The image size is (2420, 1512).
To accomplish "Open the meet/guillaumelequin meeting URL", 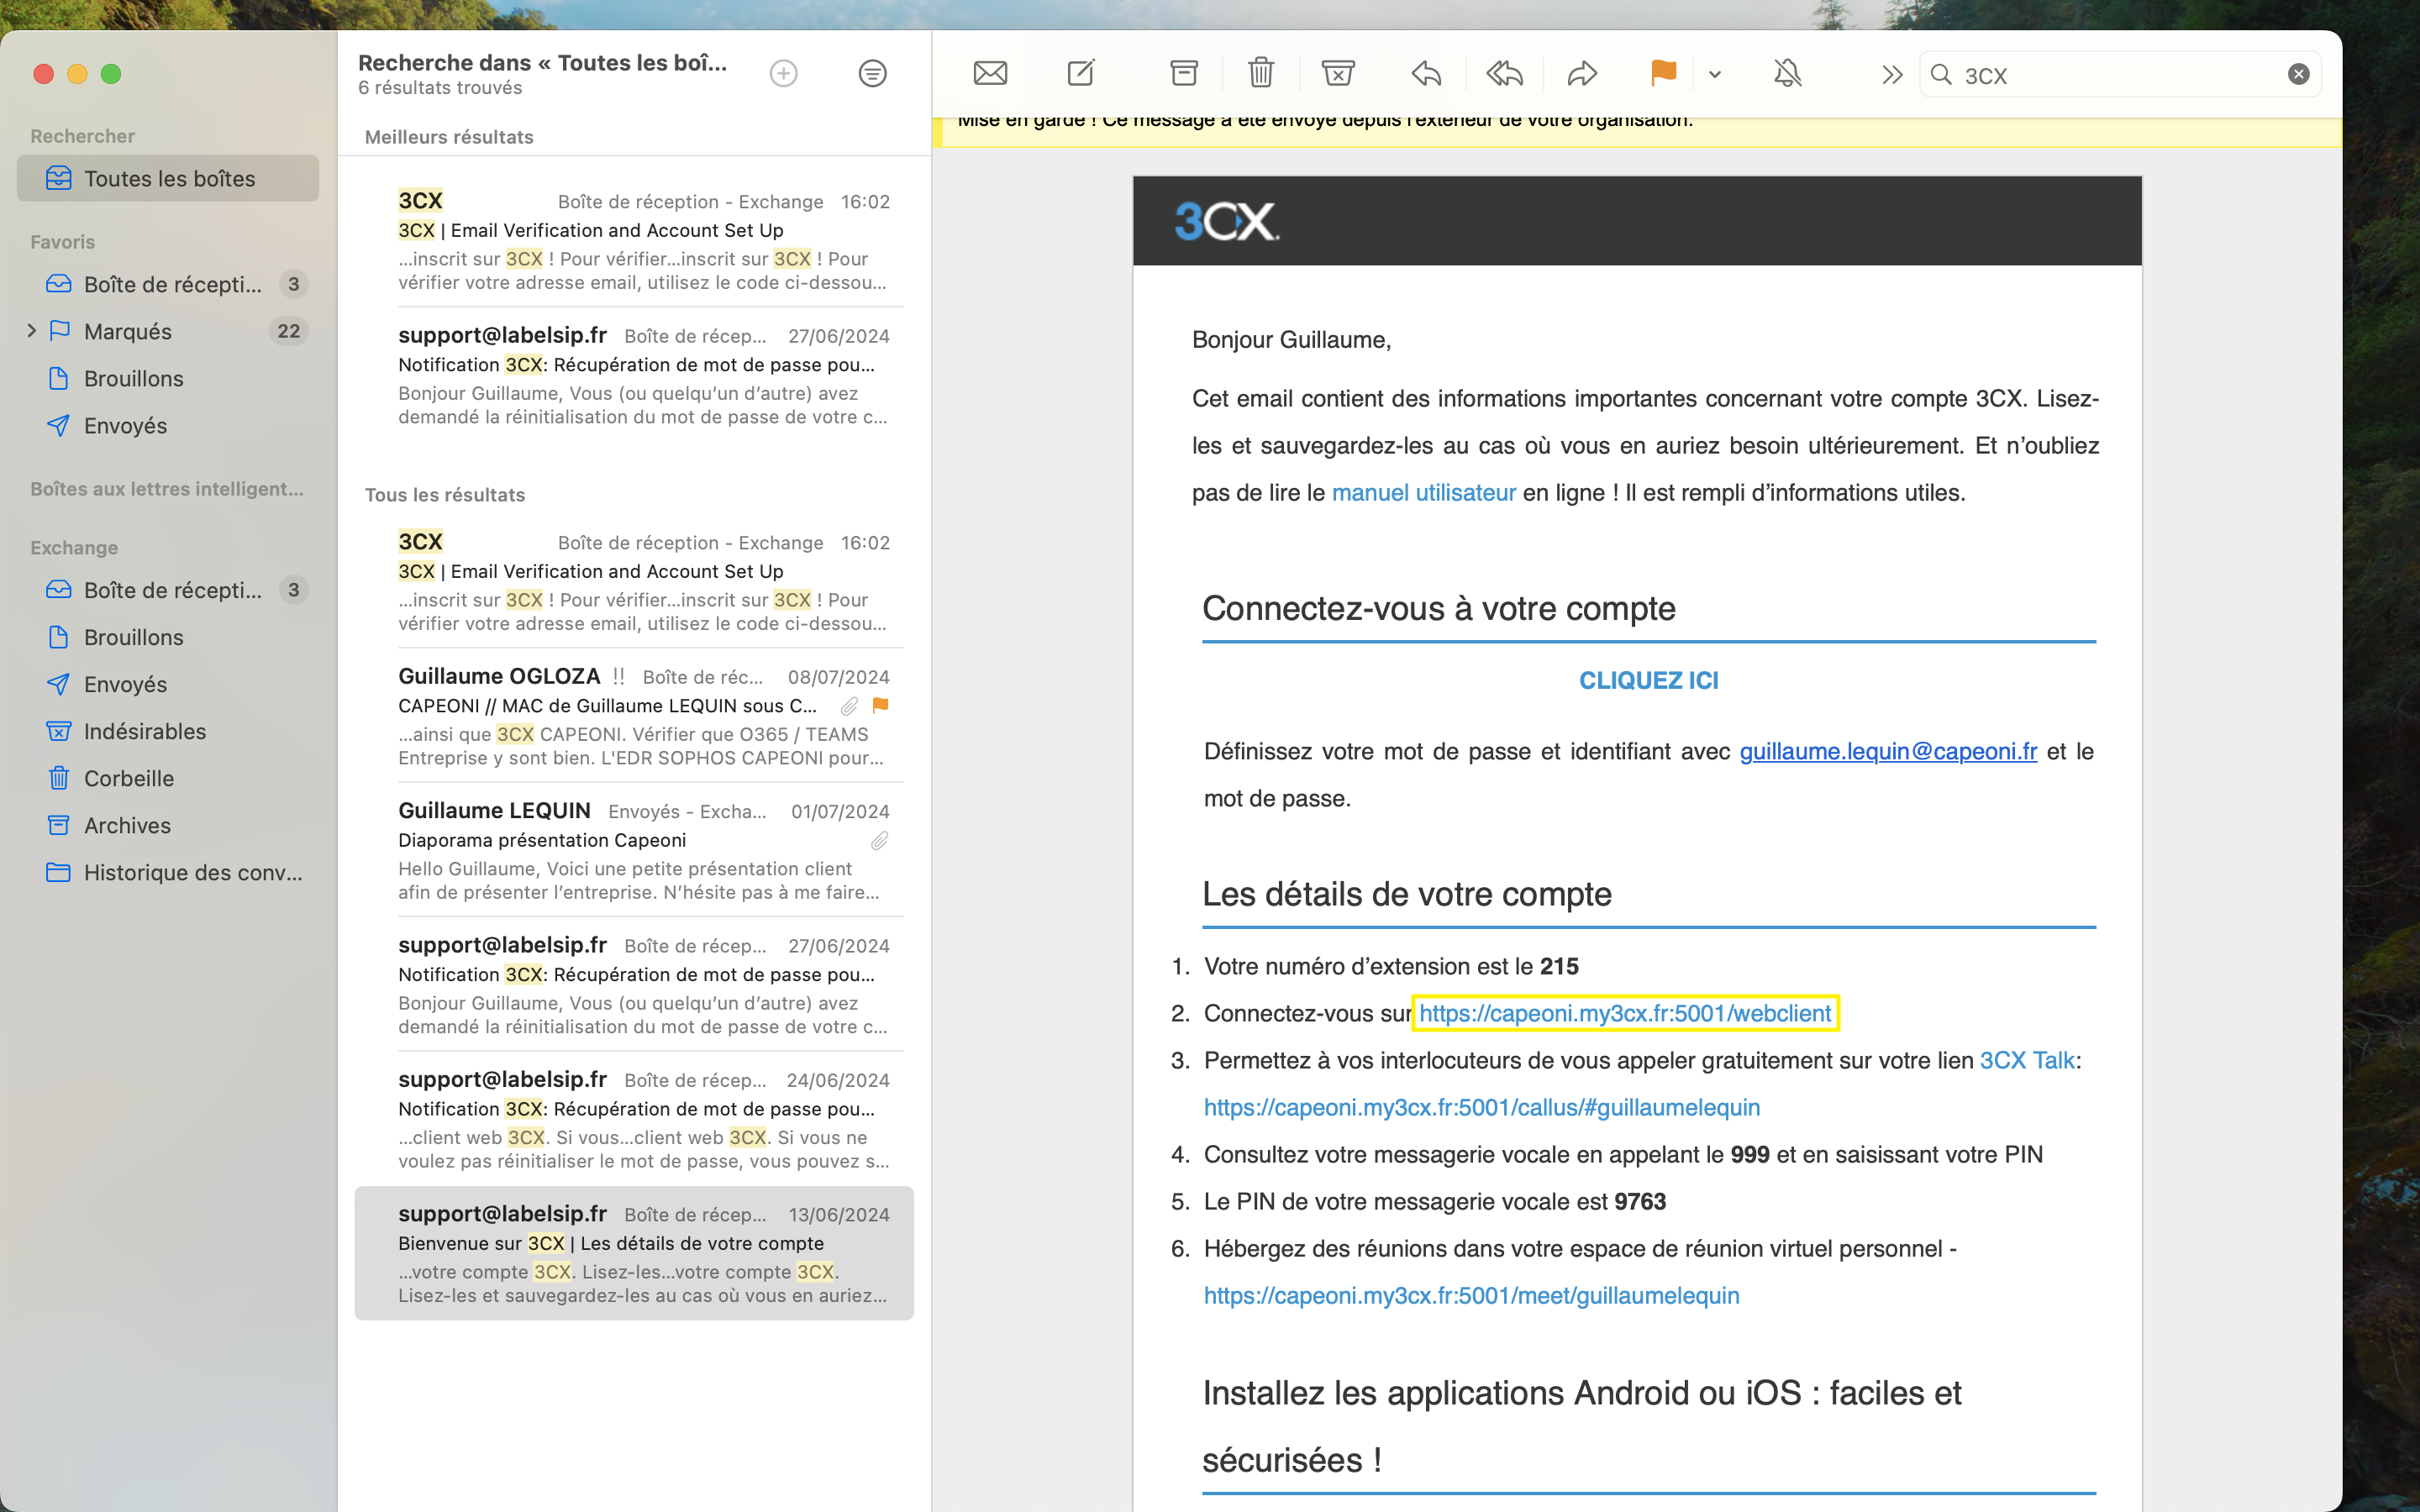I will pyautogui.click(x=1471, y=1295).
